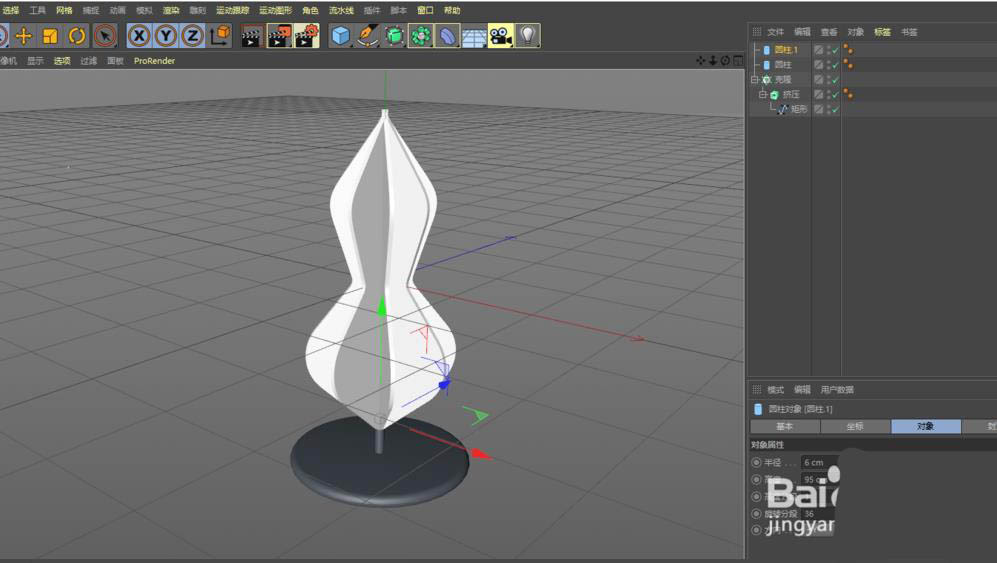Select the Rotate tool icon

tap(77, 36)
